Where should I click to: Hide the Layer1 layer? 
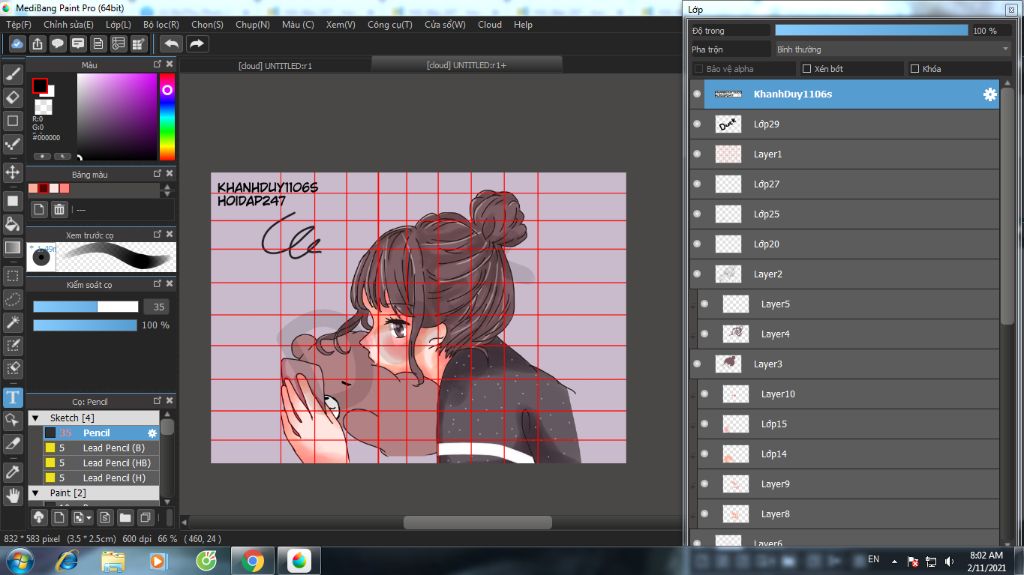pyautogui.click(x=697, y=154)
